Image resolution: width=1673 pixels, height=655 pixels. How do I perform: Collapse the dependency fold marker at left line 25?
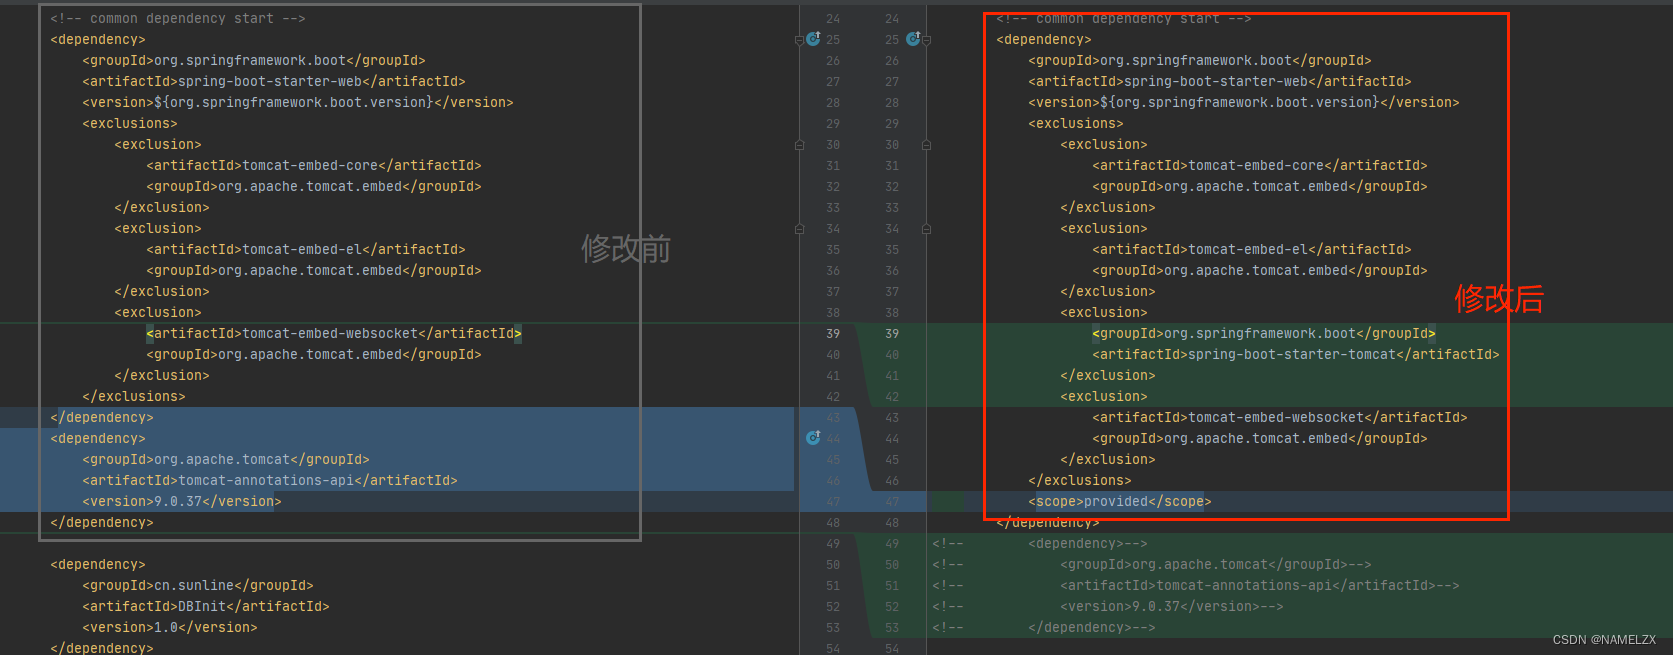pos(799,40)
